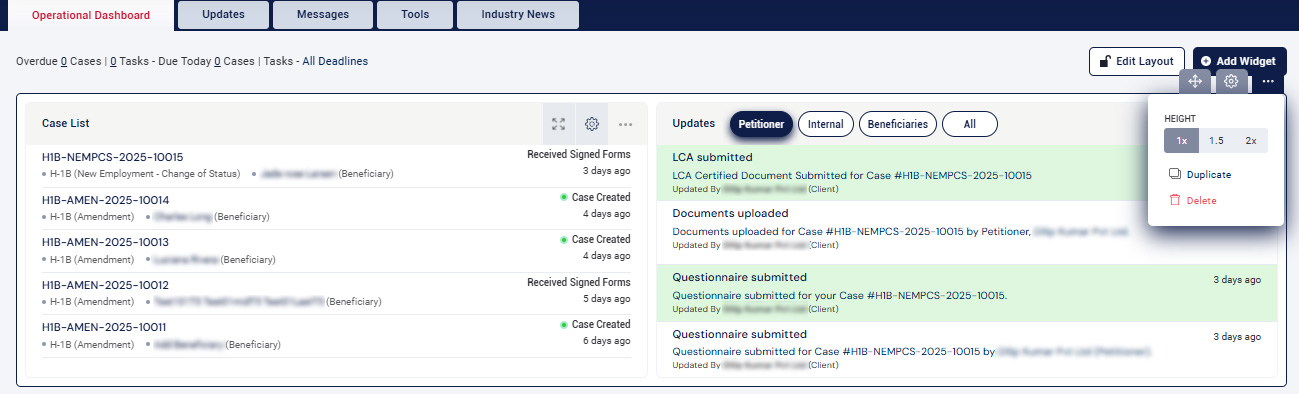Viewport: 1299px width, 394px height.
Task: Expand the Case List widget to fullscreen
Action: [x=559, y=124]
